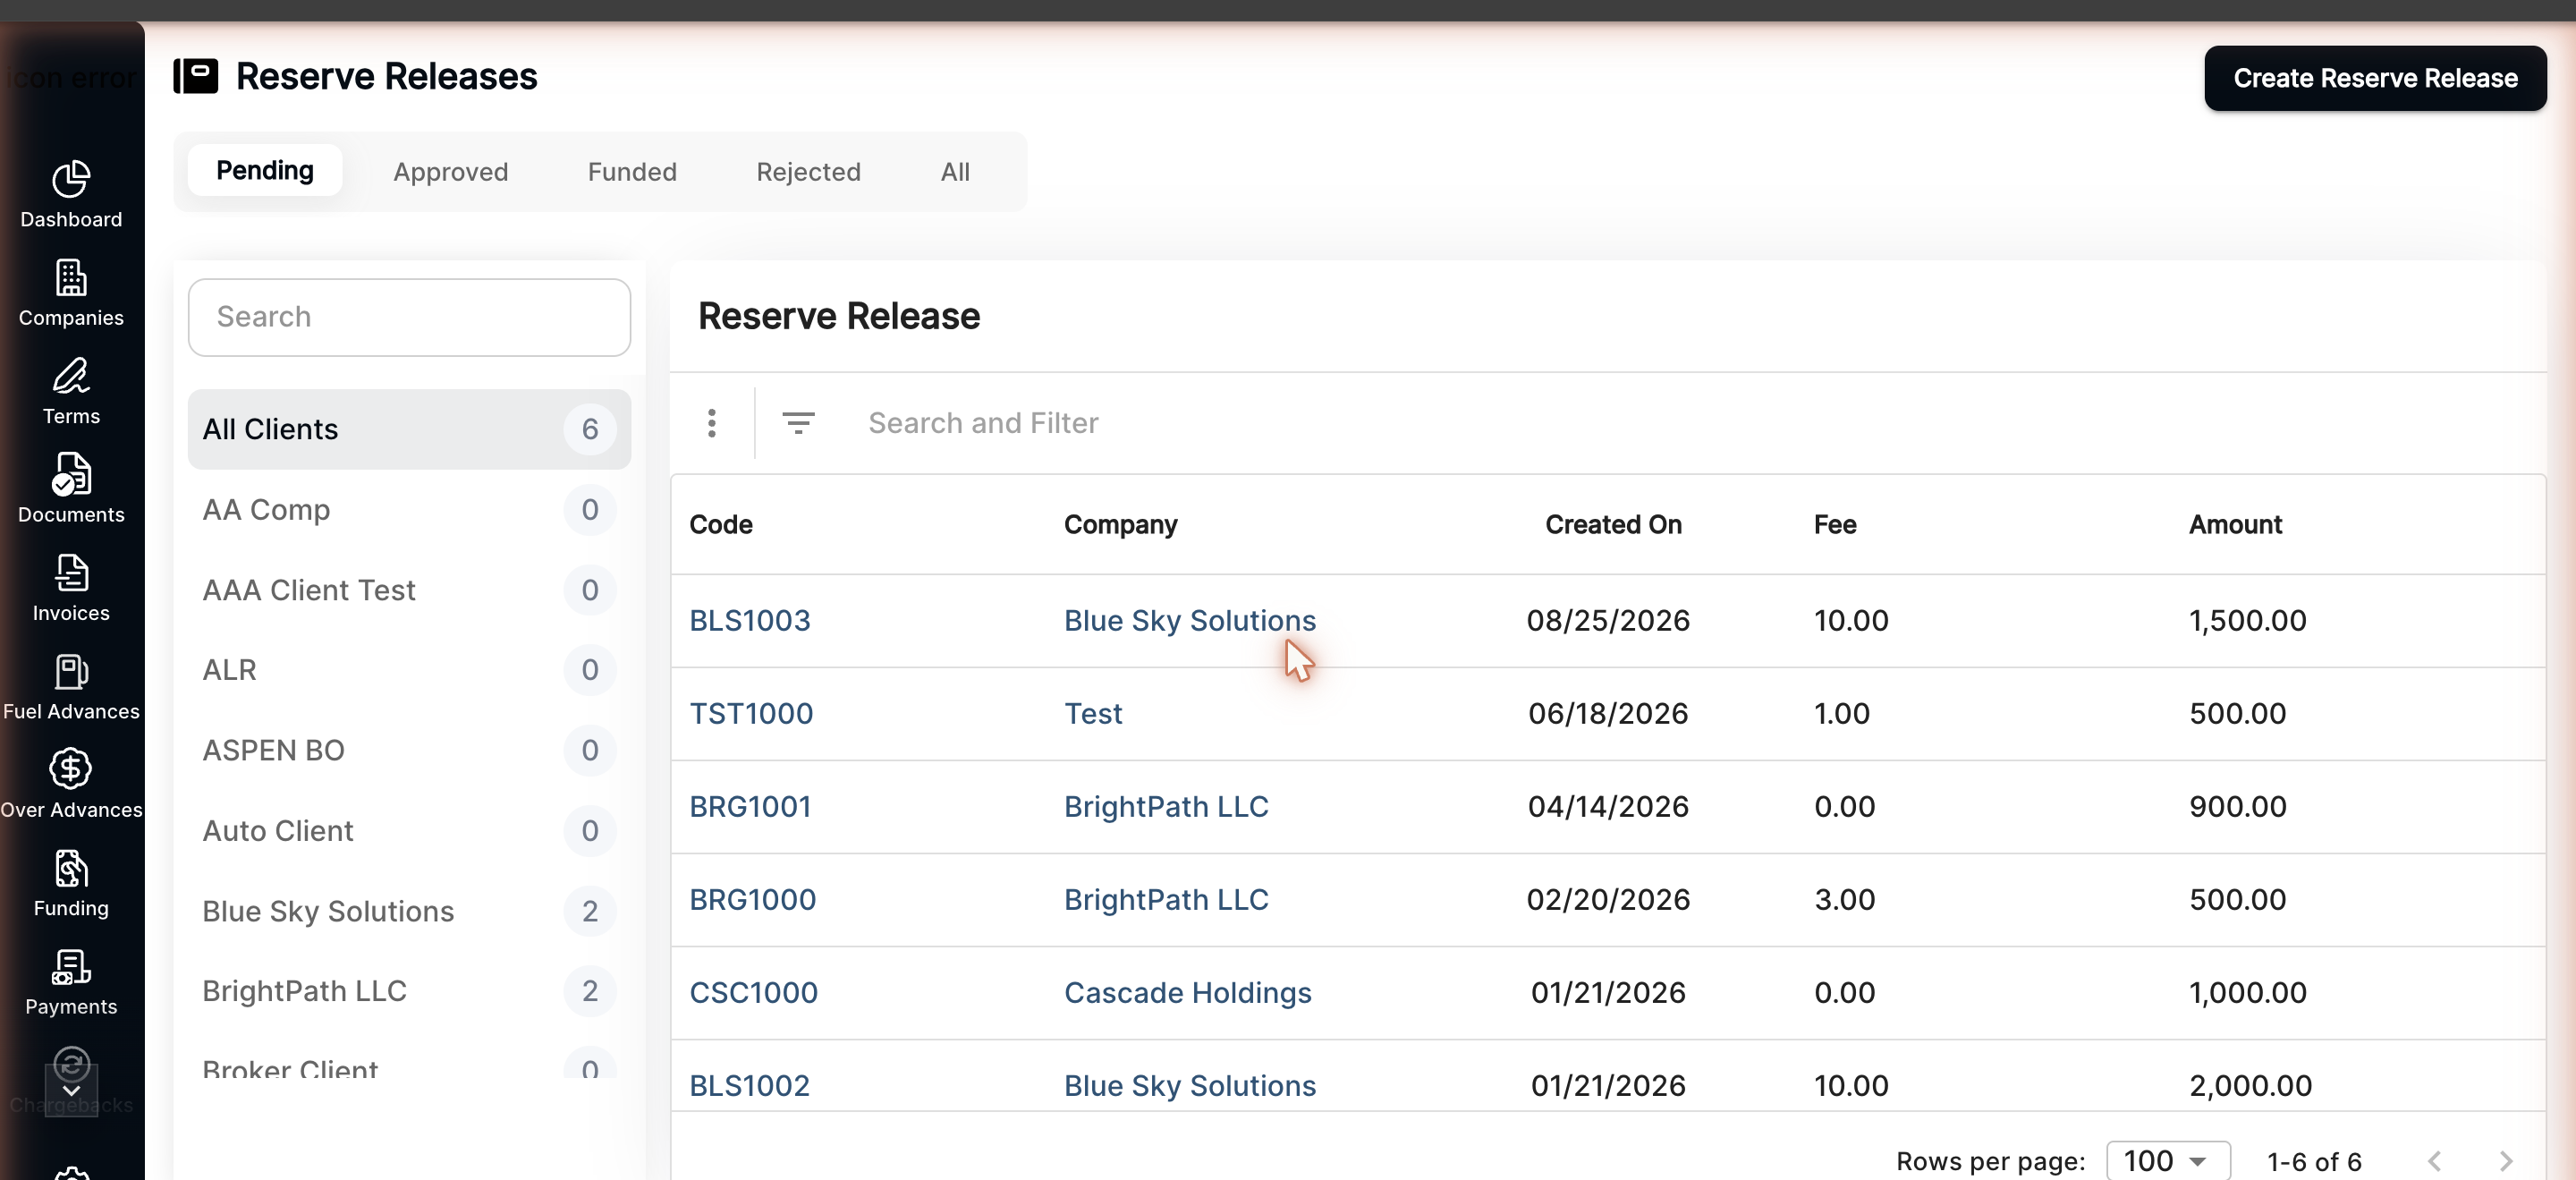This screenshot has height=1180, width=2576.
Task: Switch to the Approved tab
Action: click(450, 172)
